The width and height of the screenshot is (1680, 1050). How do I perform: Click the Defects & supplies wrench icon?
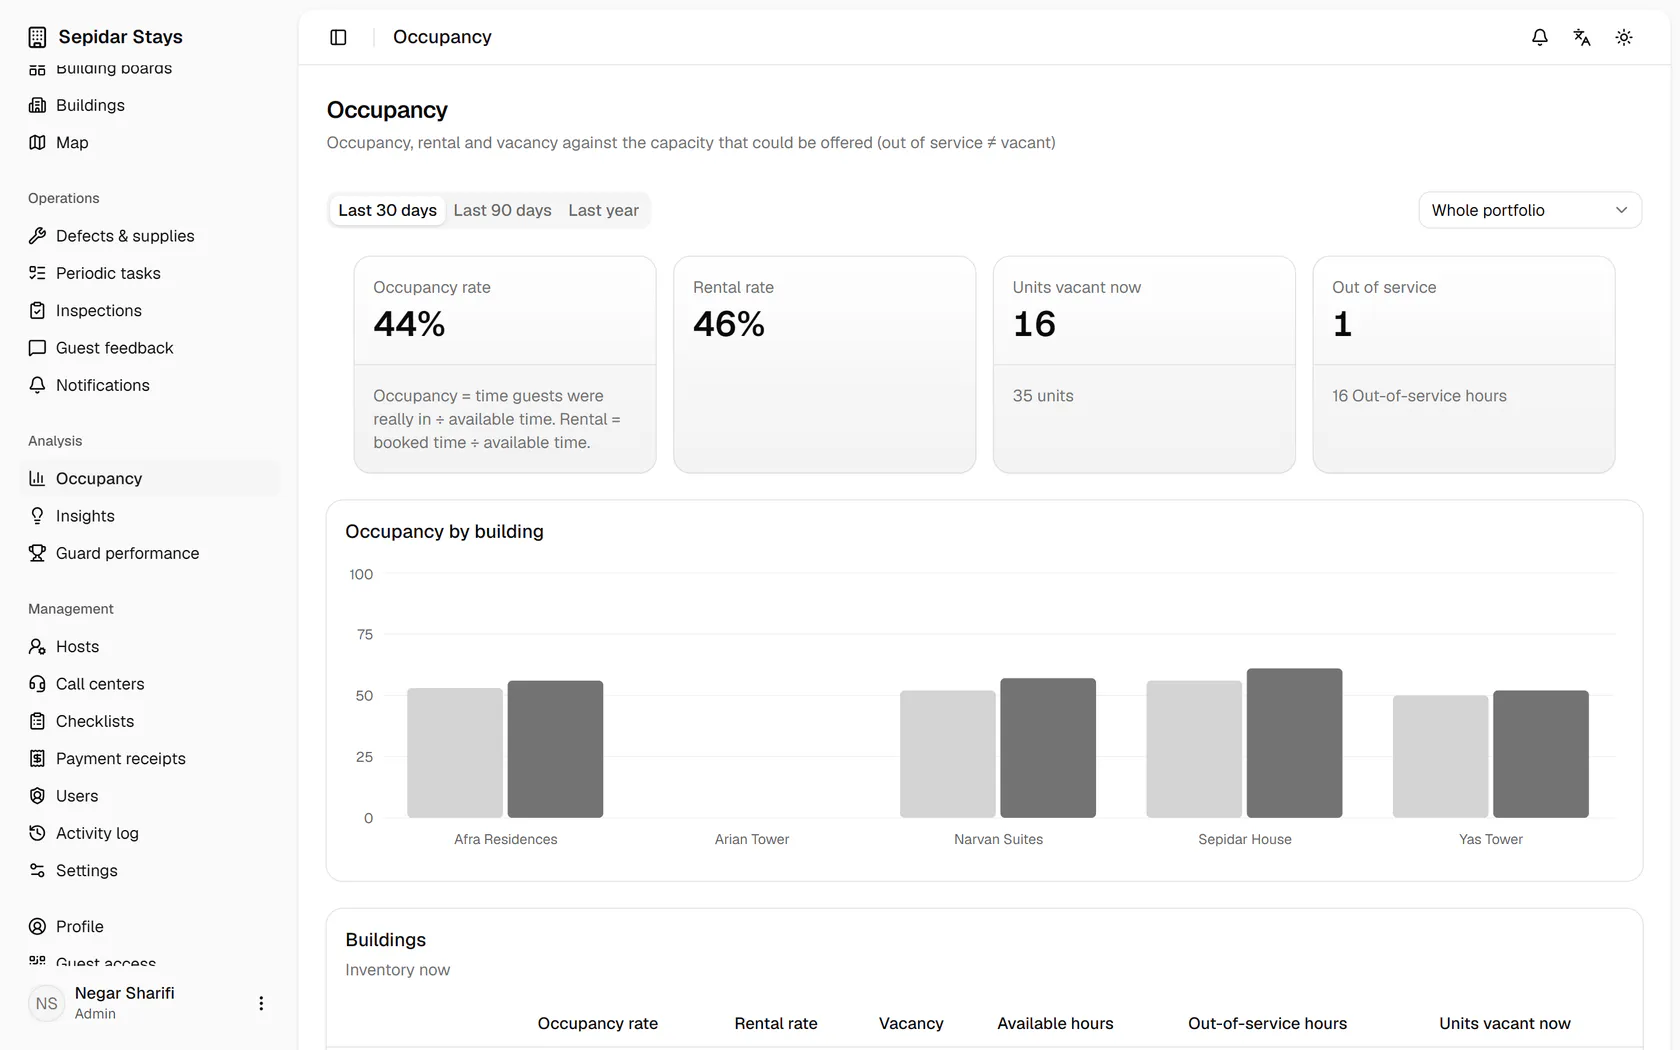[37, 236]
